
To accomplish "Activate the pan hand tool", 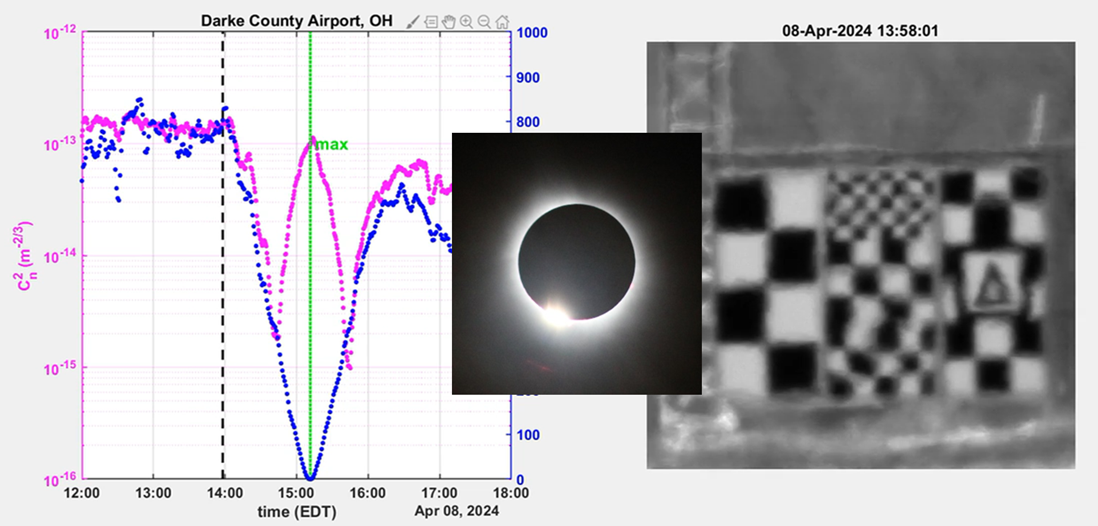I will [x=449, y=22].
